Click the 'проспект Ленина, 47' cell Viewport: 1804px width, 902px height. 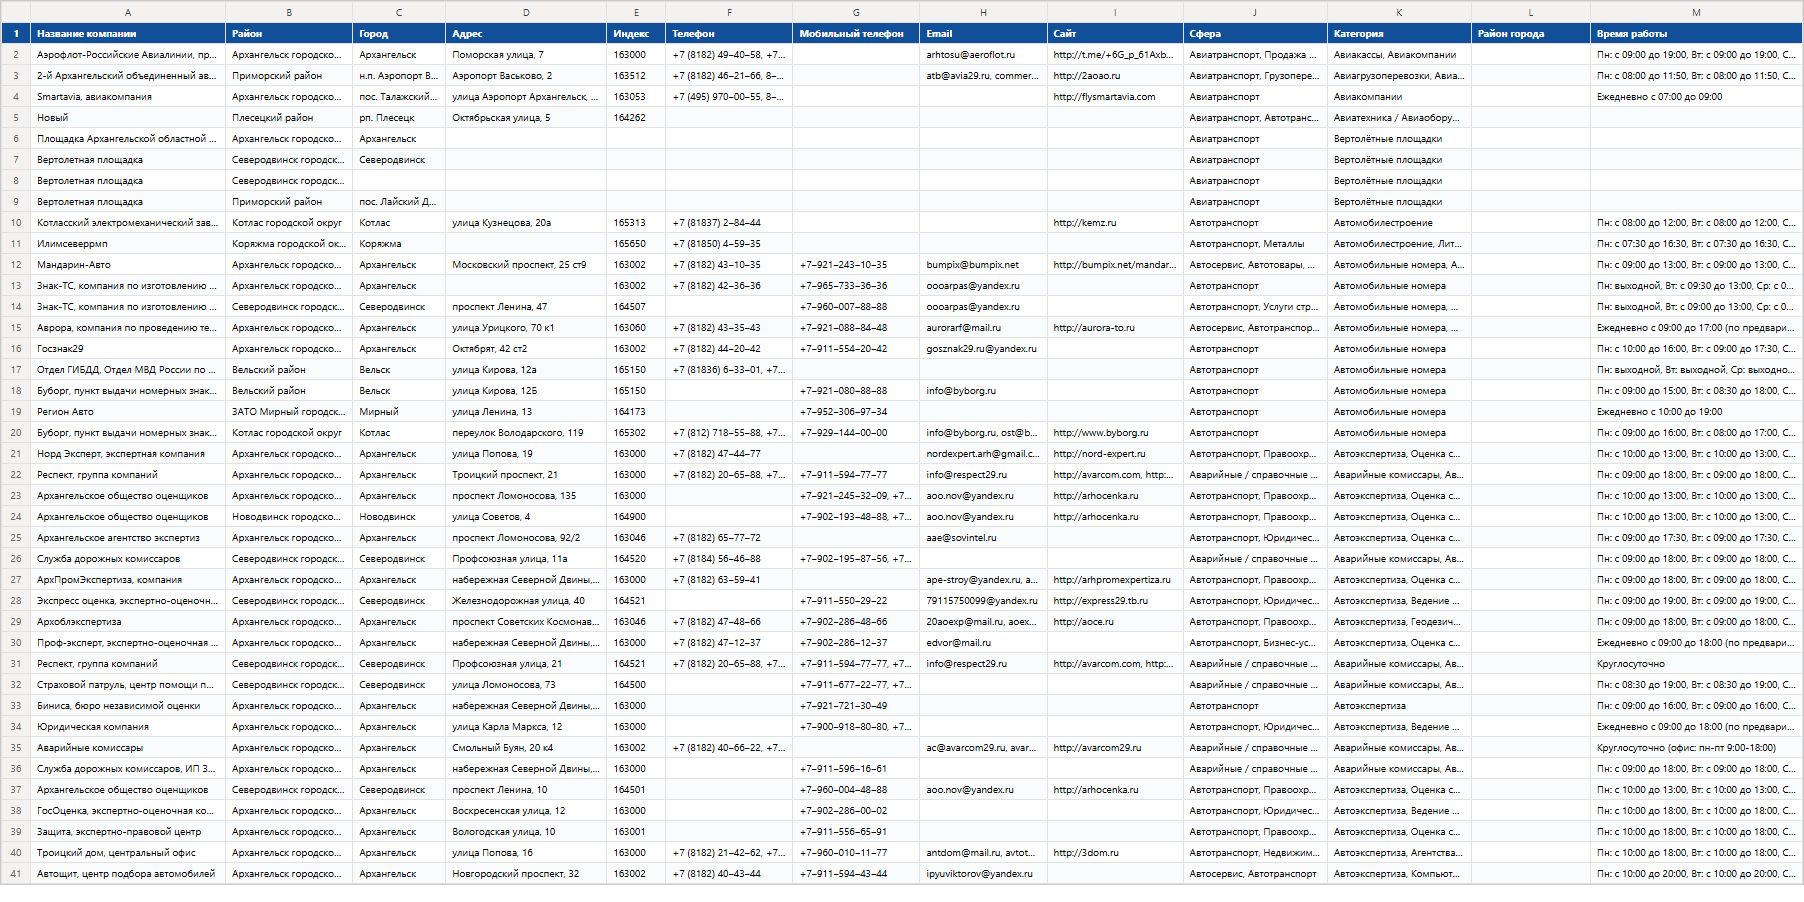(x=526, y=307)
